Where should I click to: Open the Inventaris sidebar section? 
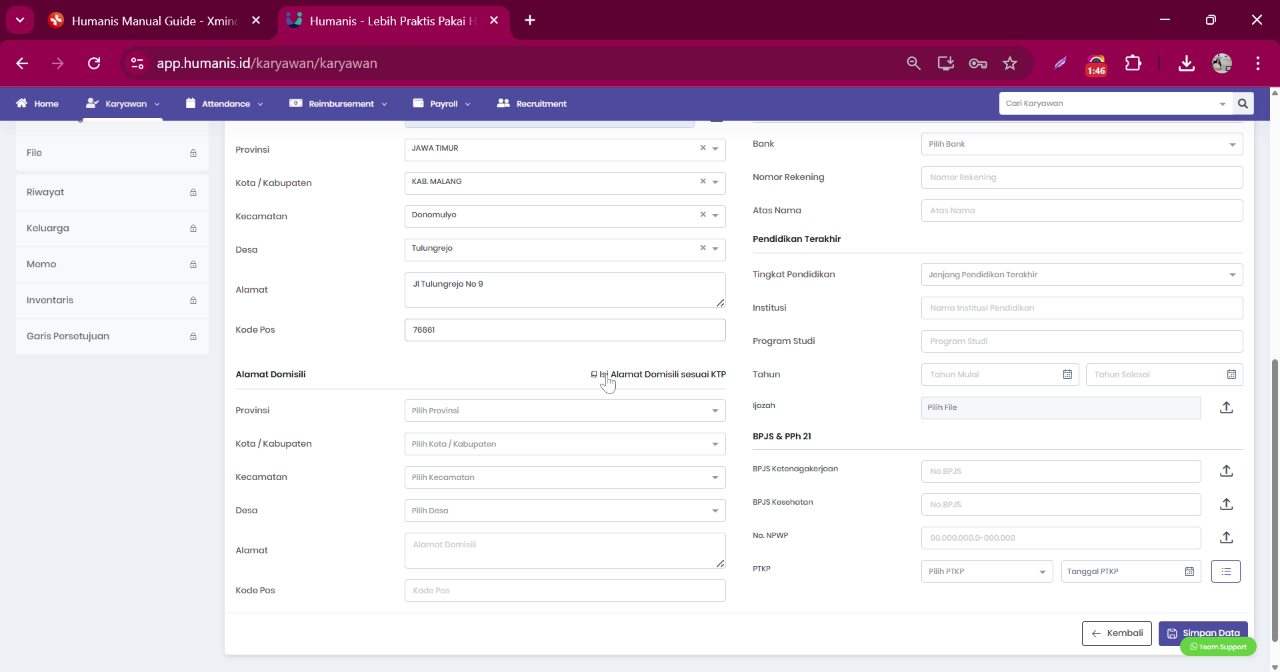tap(112, 300)
